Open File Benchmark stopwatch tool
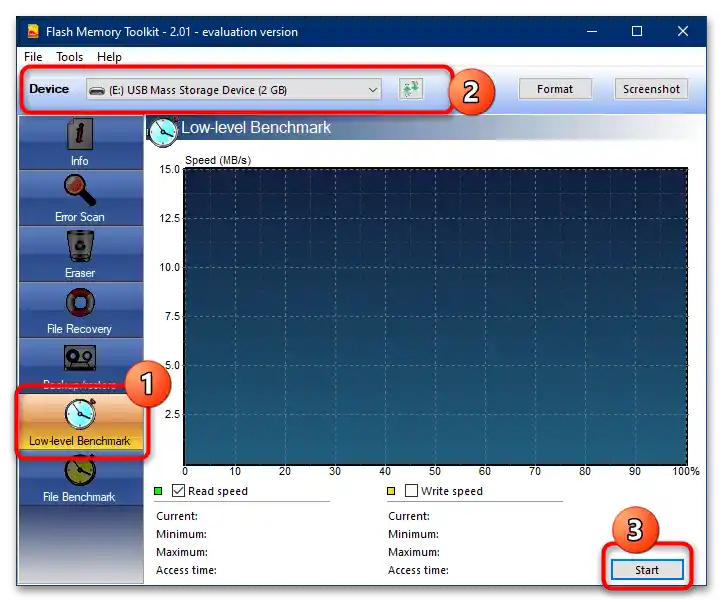The width and height of the screenshot is (723, 602). [x=80, y=479]
